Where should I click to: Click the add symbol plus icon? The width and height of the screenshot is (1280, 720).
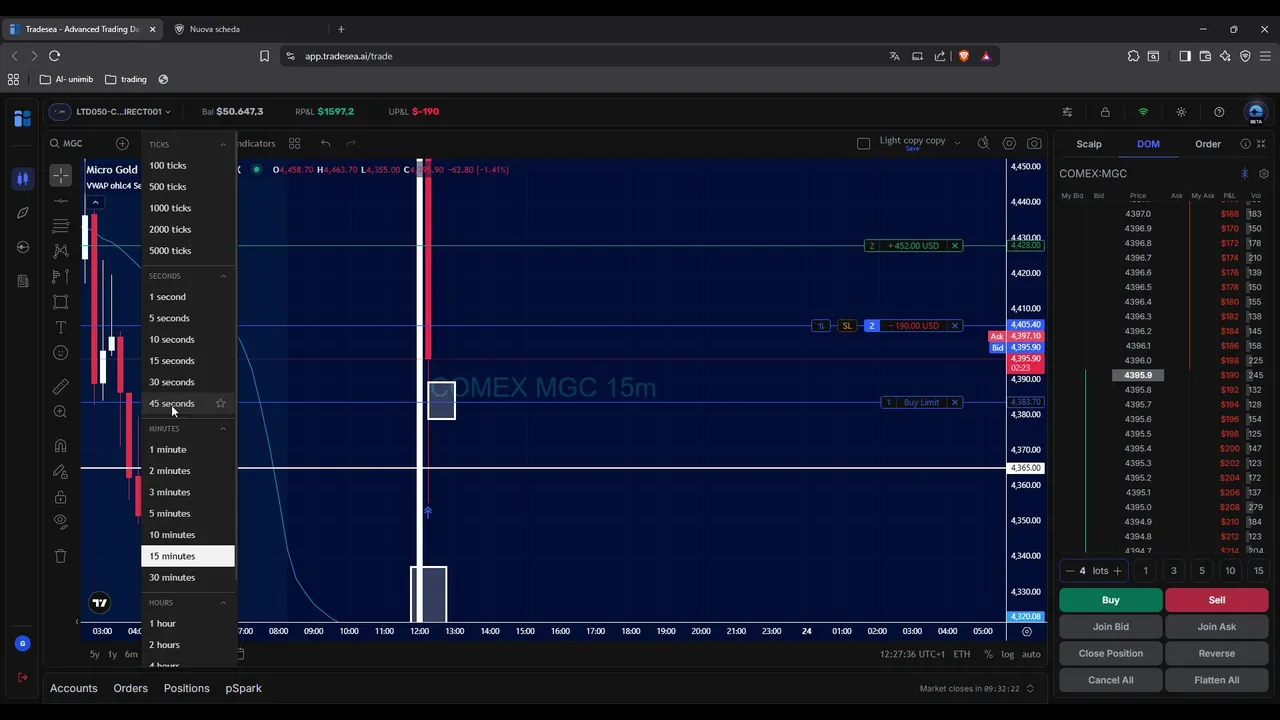pyautogui.click(x=122, y=144)
